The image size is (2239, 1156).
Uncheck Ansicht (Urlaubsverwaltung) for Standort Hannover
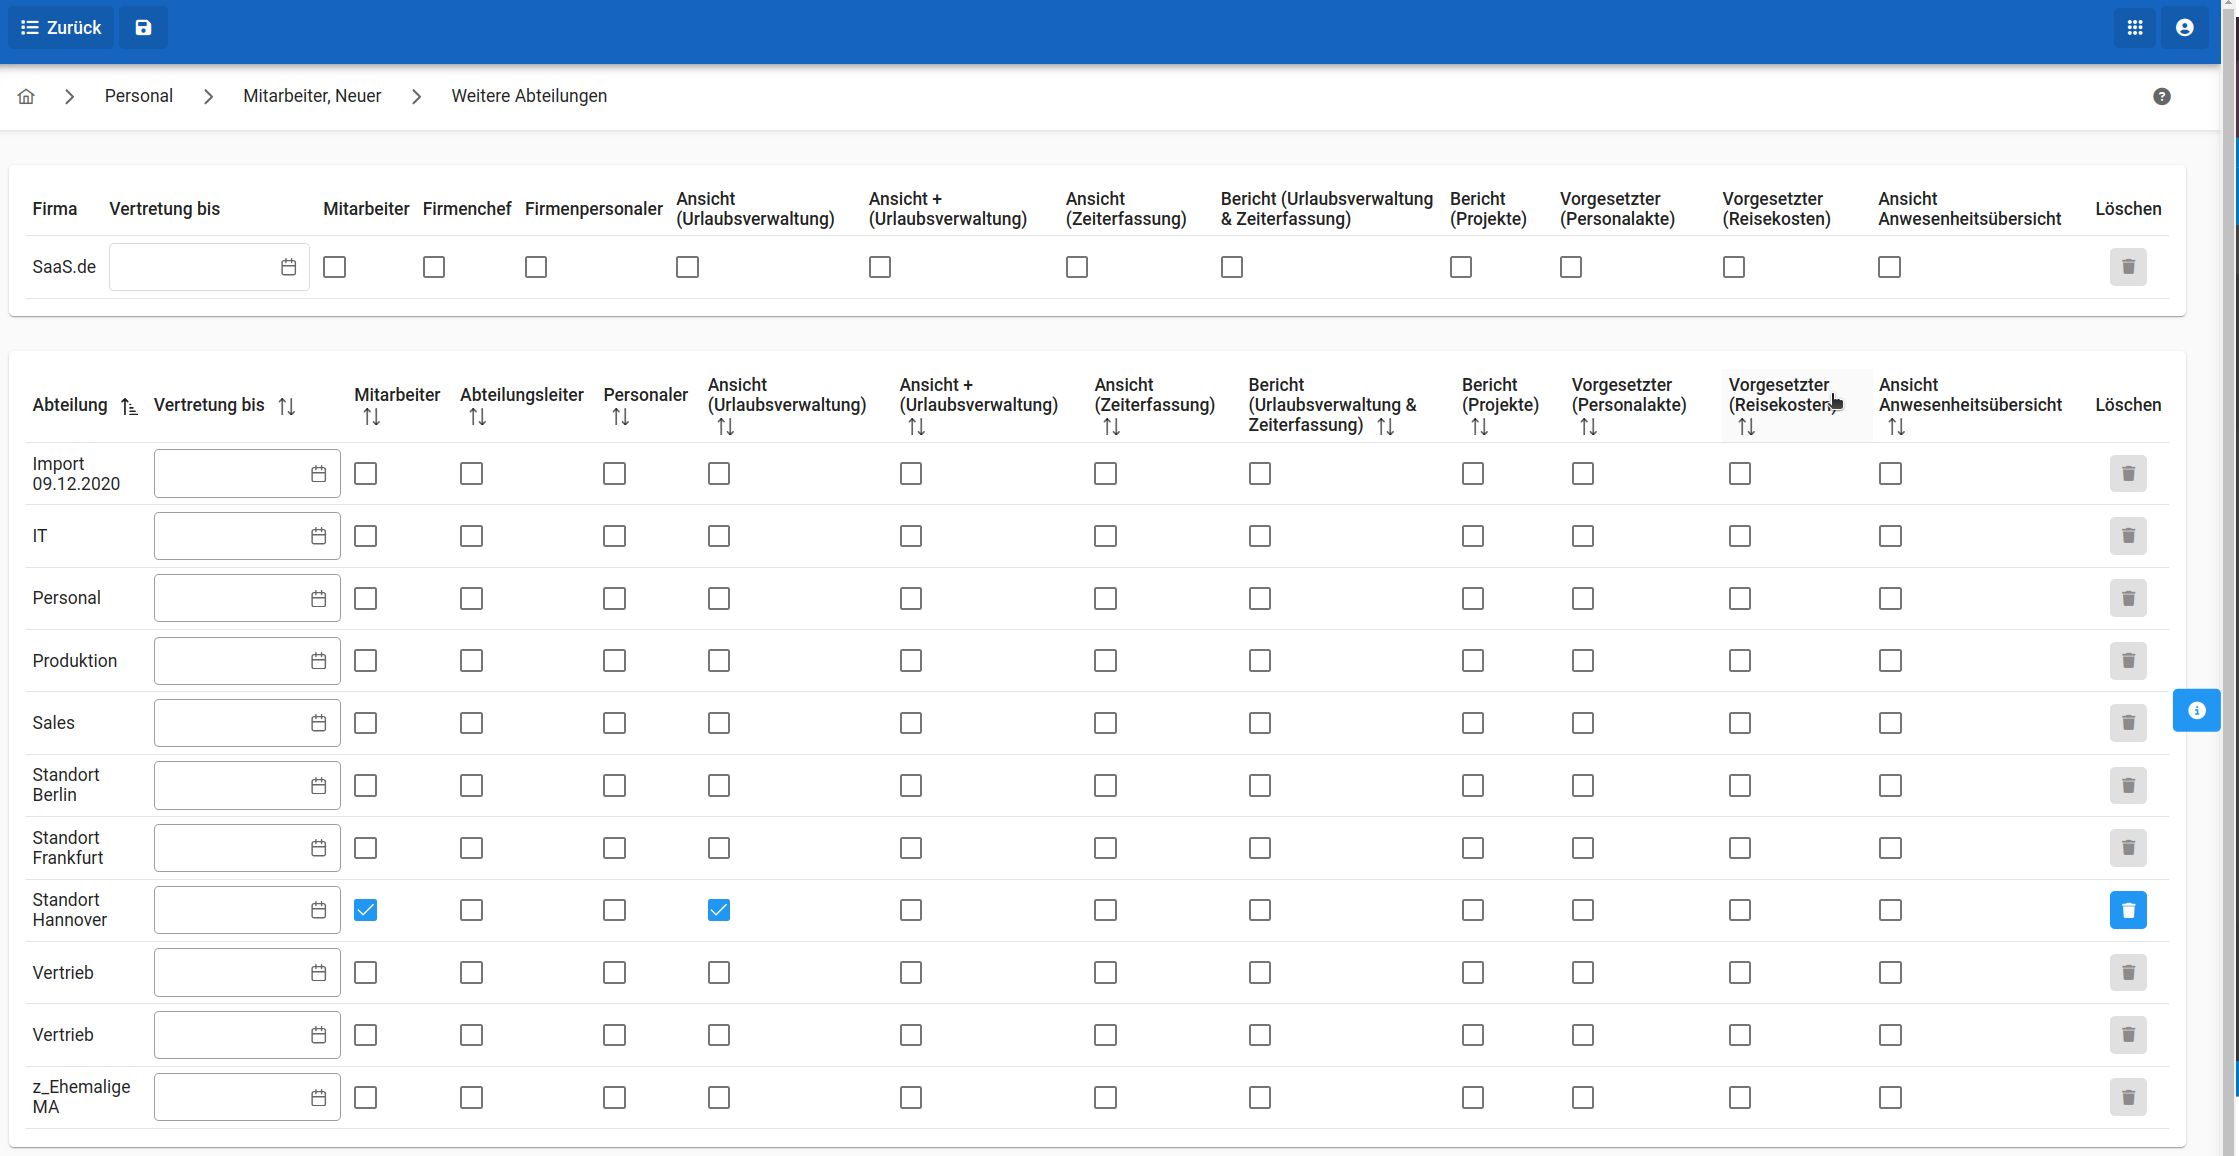click(x=719, y=910)
